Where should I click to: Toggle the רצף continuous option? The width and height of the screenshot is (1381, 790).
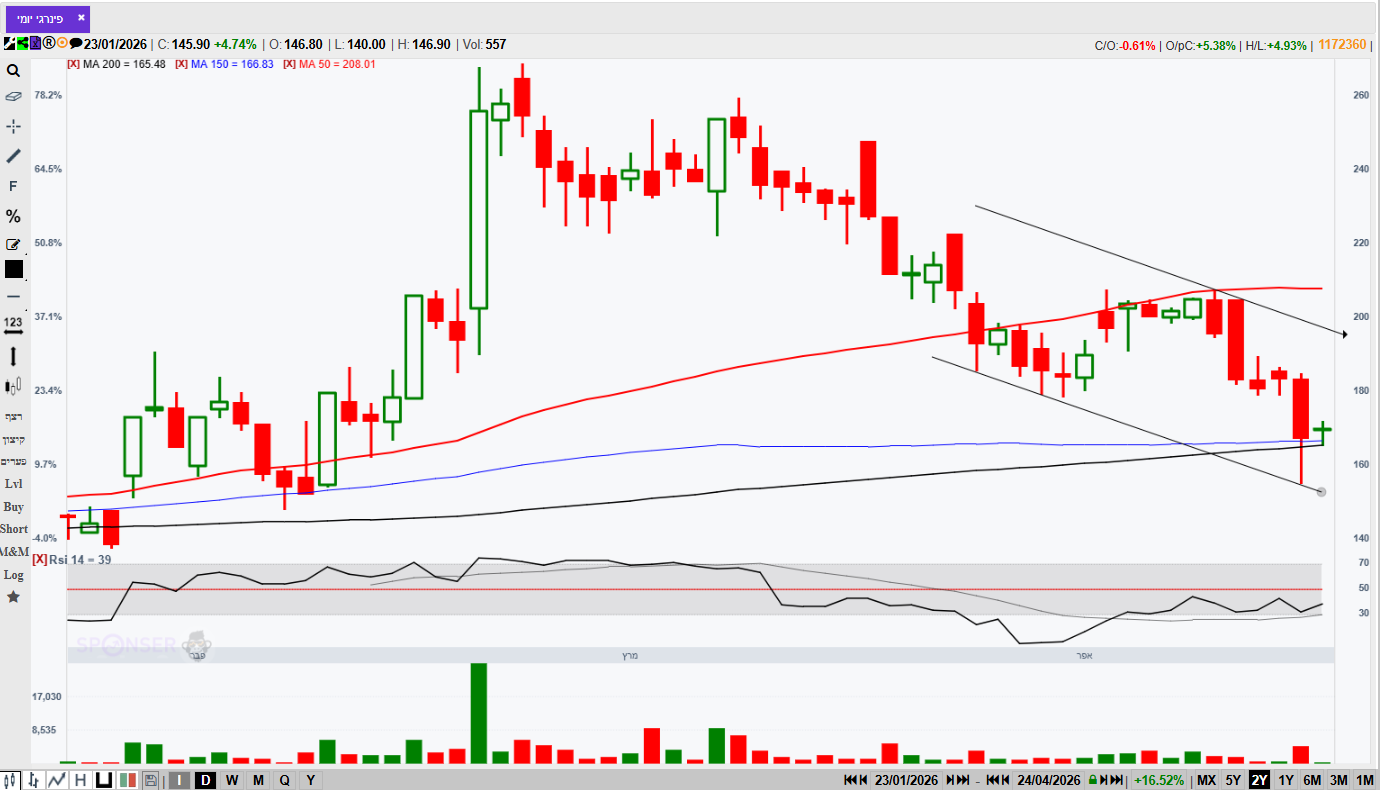[x=13, y=416]
